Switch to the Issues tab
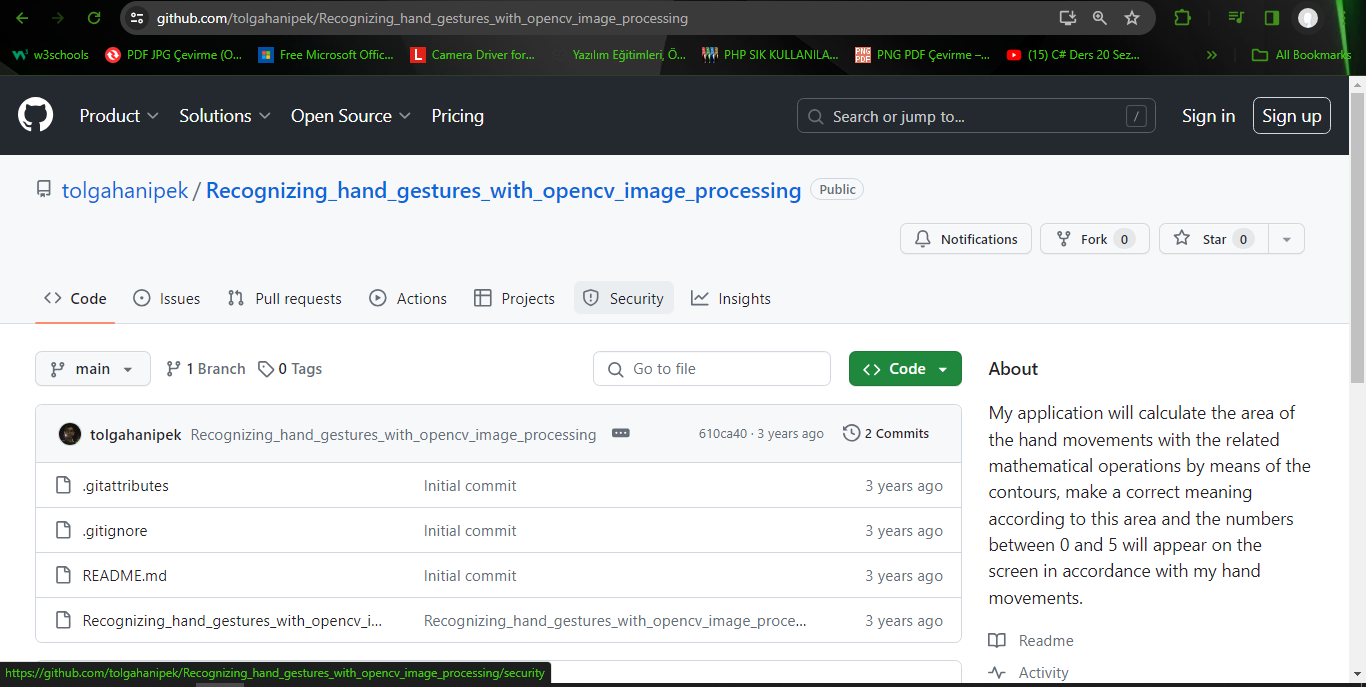 pyautogui.click(x=167, y=299)
